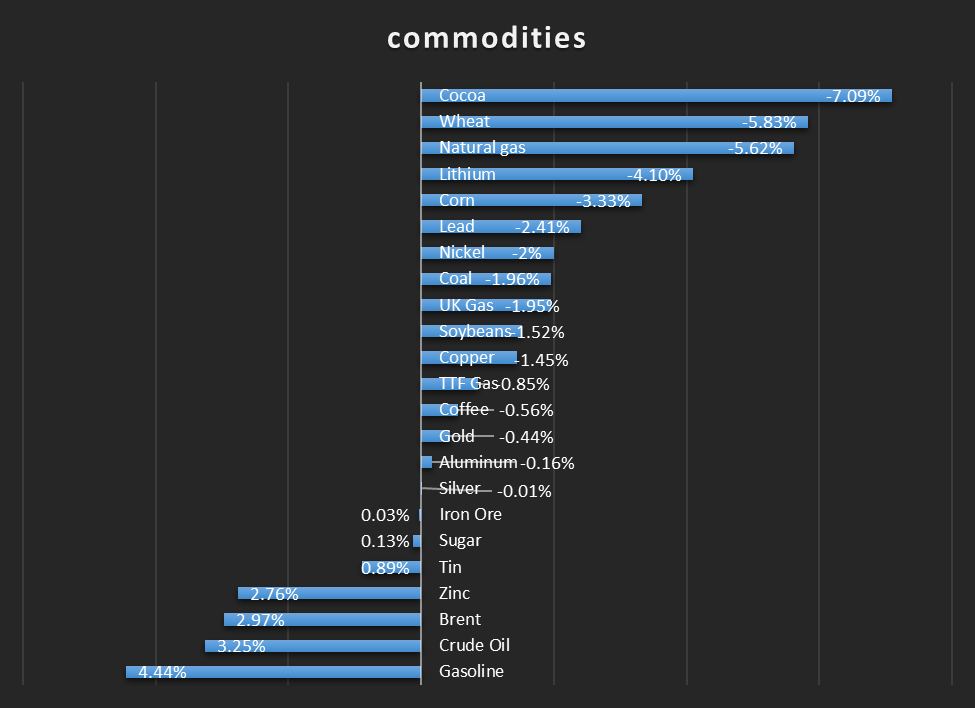Click the -7.09% data label
The image size is (975, 708).
[x=854, y=97]
